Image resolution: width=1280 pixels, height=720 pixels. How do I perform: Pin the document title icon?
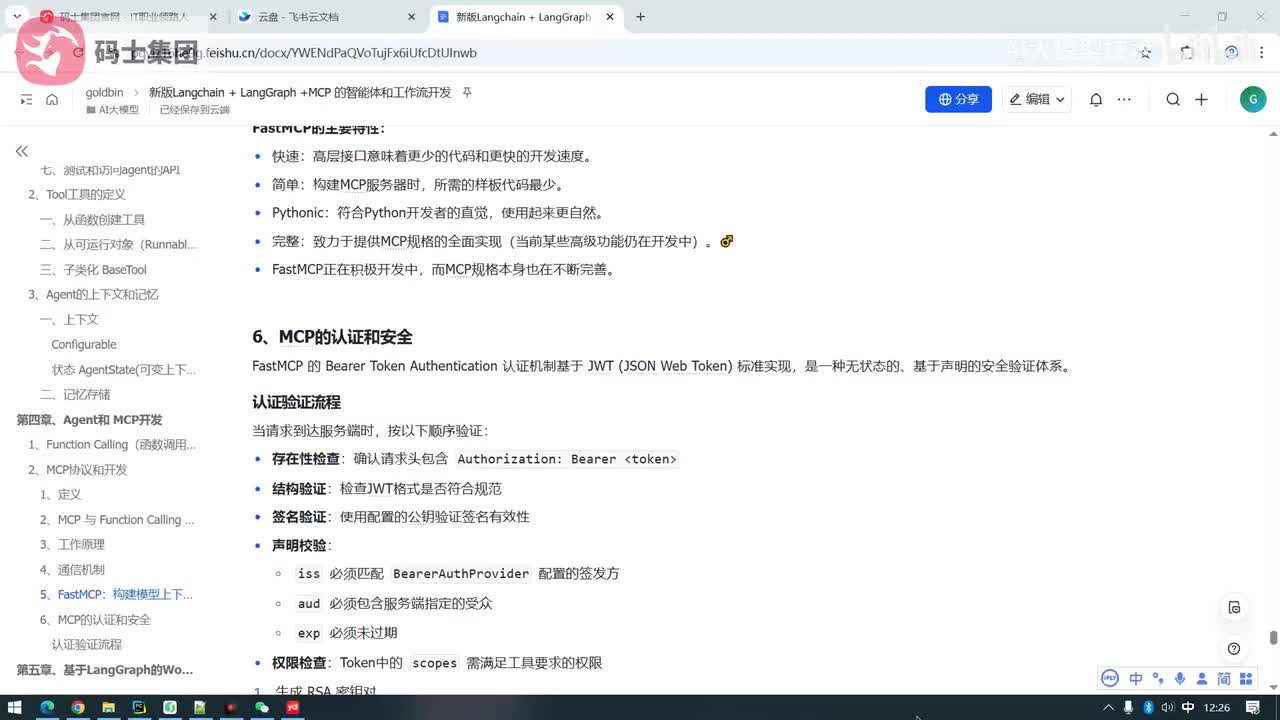(x=467, y=92)
